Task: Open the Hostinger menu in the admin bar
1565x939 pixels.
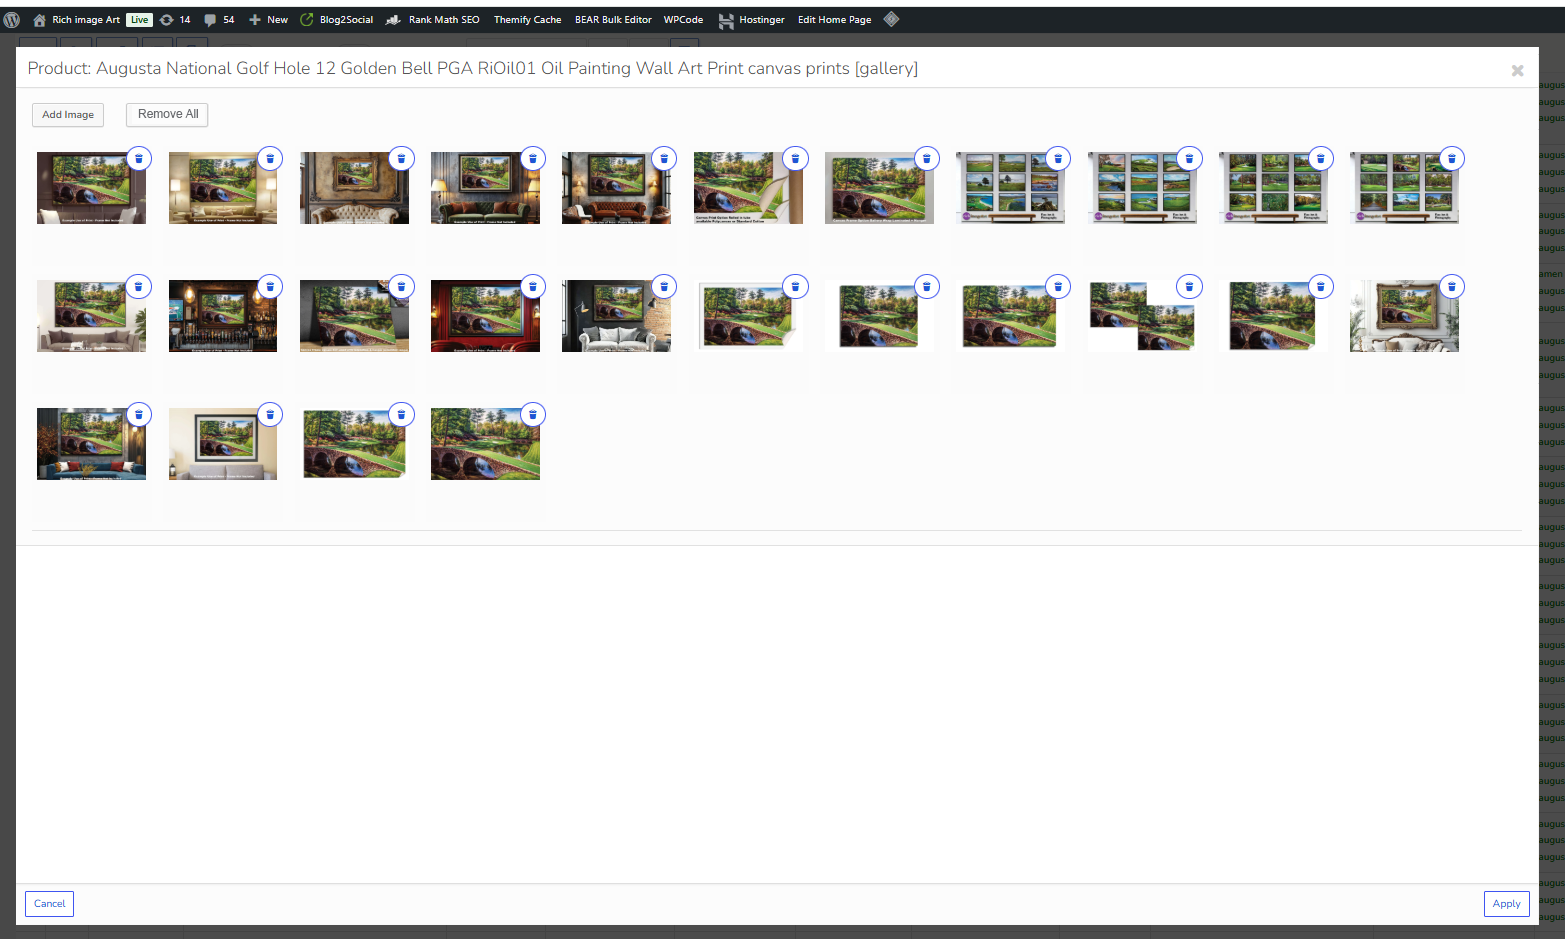Action: click(x=751, y=20)
